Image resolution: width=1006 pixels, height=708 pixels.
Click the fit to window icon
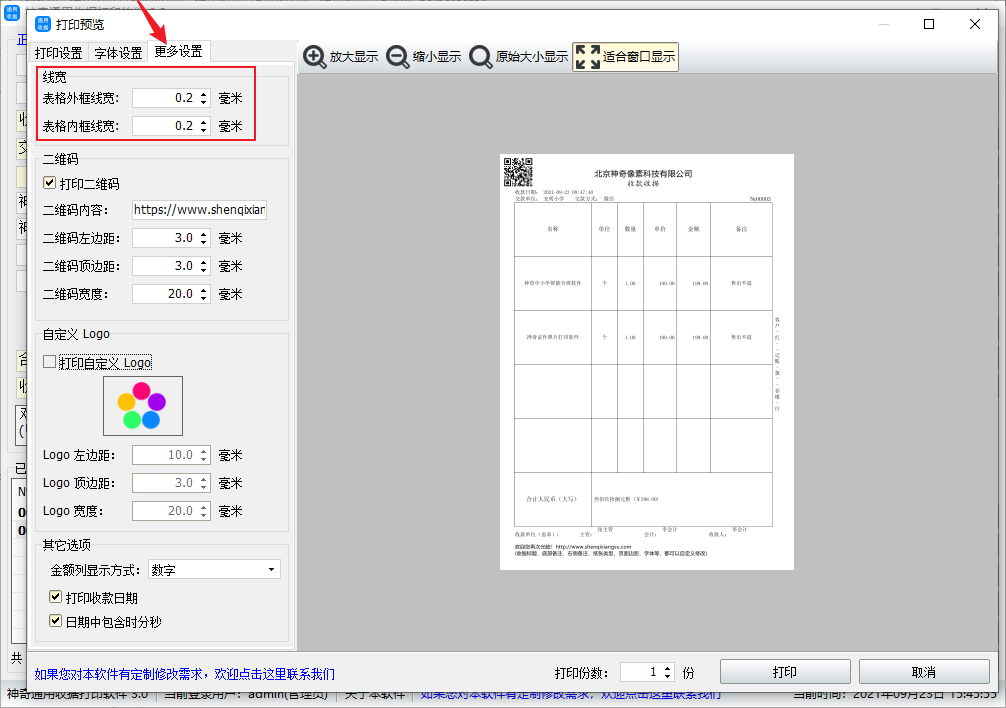pyautogui.click(x=588, y=57)
